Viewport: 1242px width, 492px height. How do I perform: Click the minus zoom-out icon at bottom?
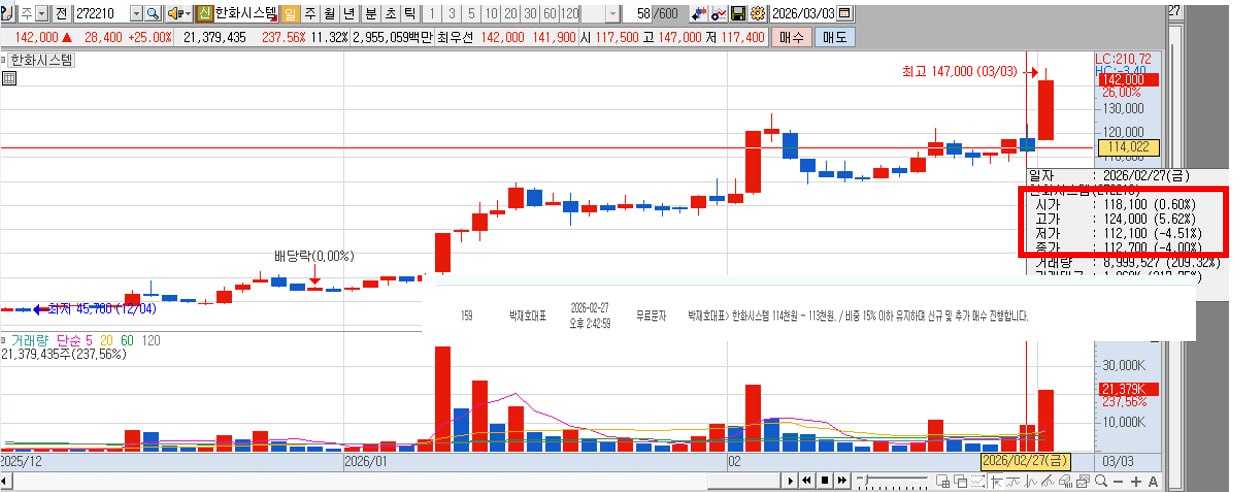1118,482
